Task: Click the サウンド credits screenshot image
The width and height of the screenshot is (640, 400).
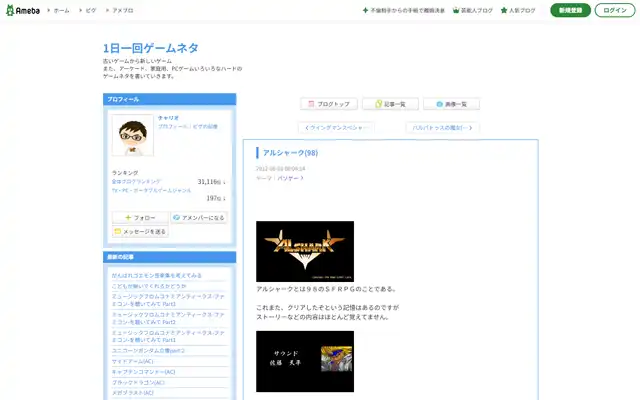Action: click(x=305, y=362)
